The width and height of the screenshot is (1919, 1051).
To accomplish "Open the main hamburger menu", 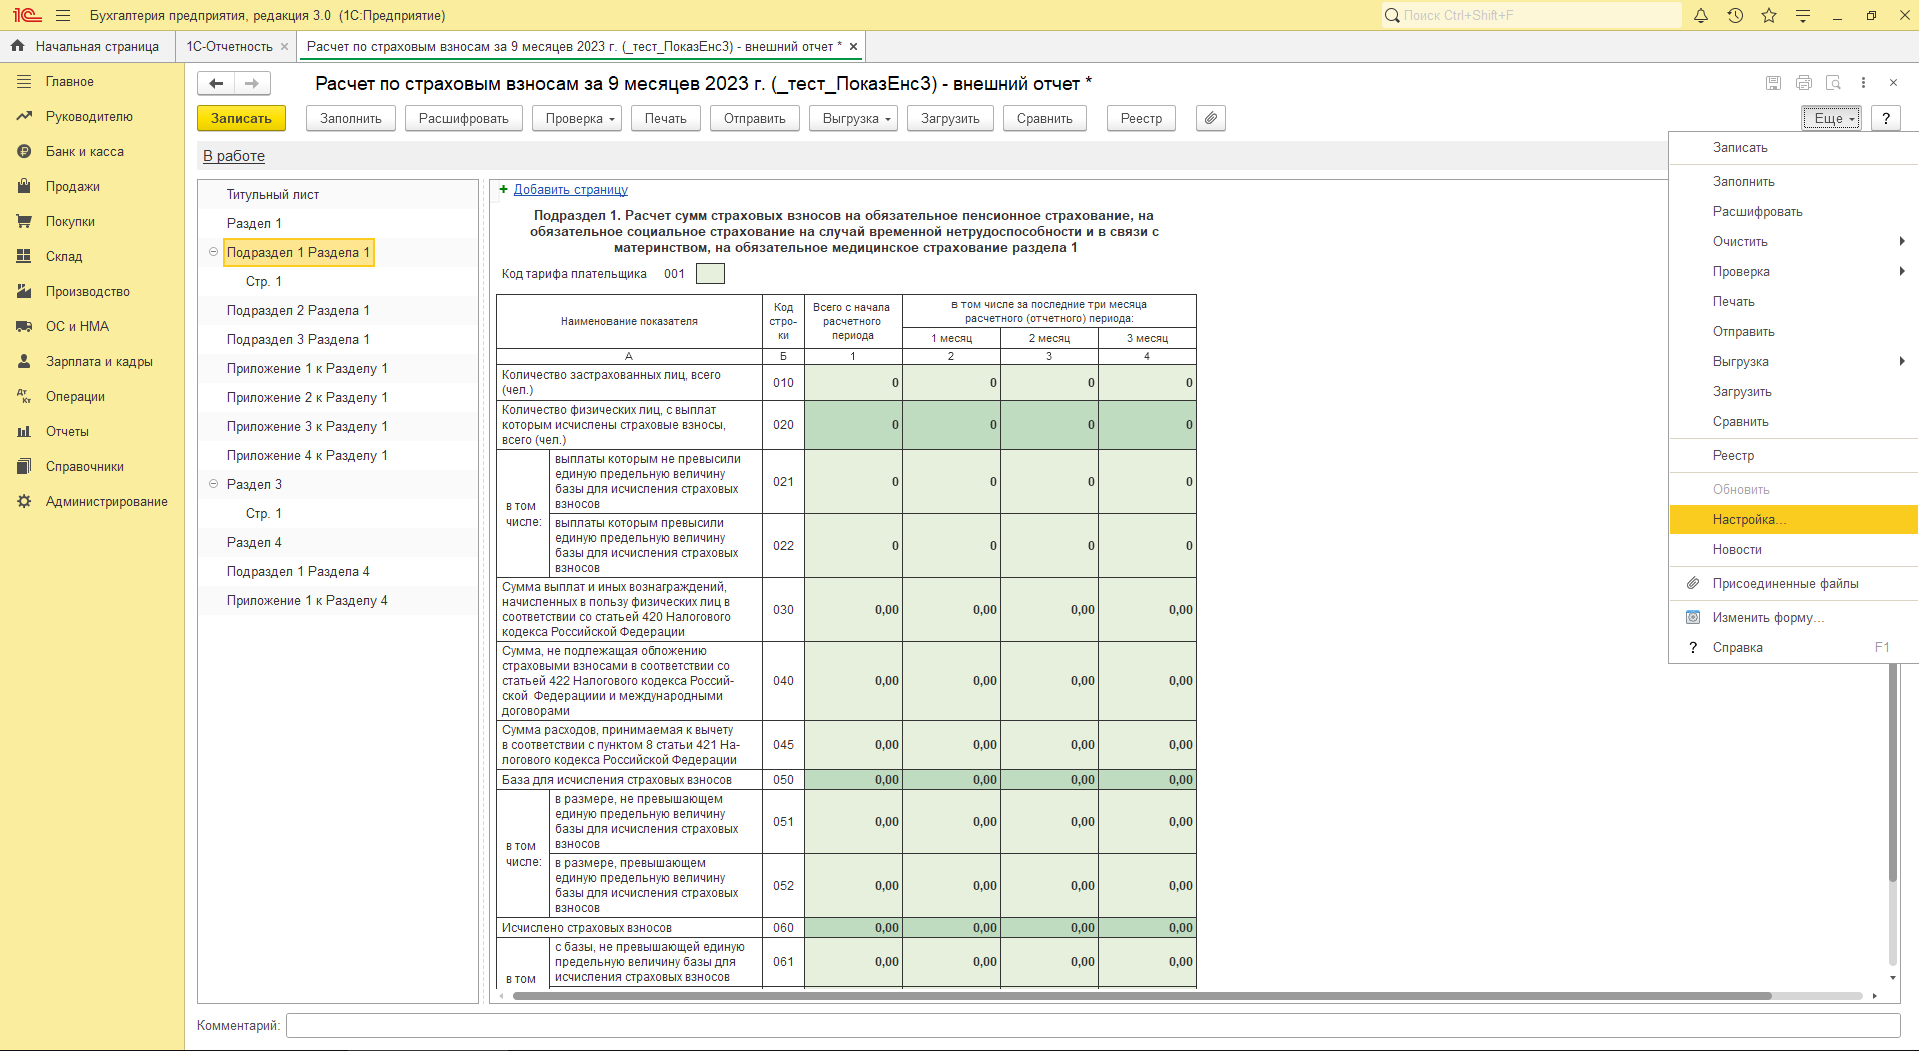I will pos(63,15).
